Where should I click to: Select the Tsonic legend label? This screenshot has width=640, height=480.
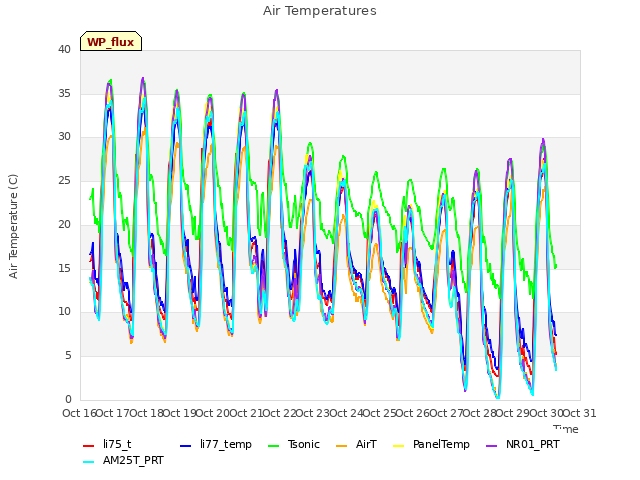tap(304, 444)
